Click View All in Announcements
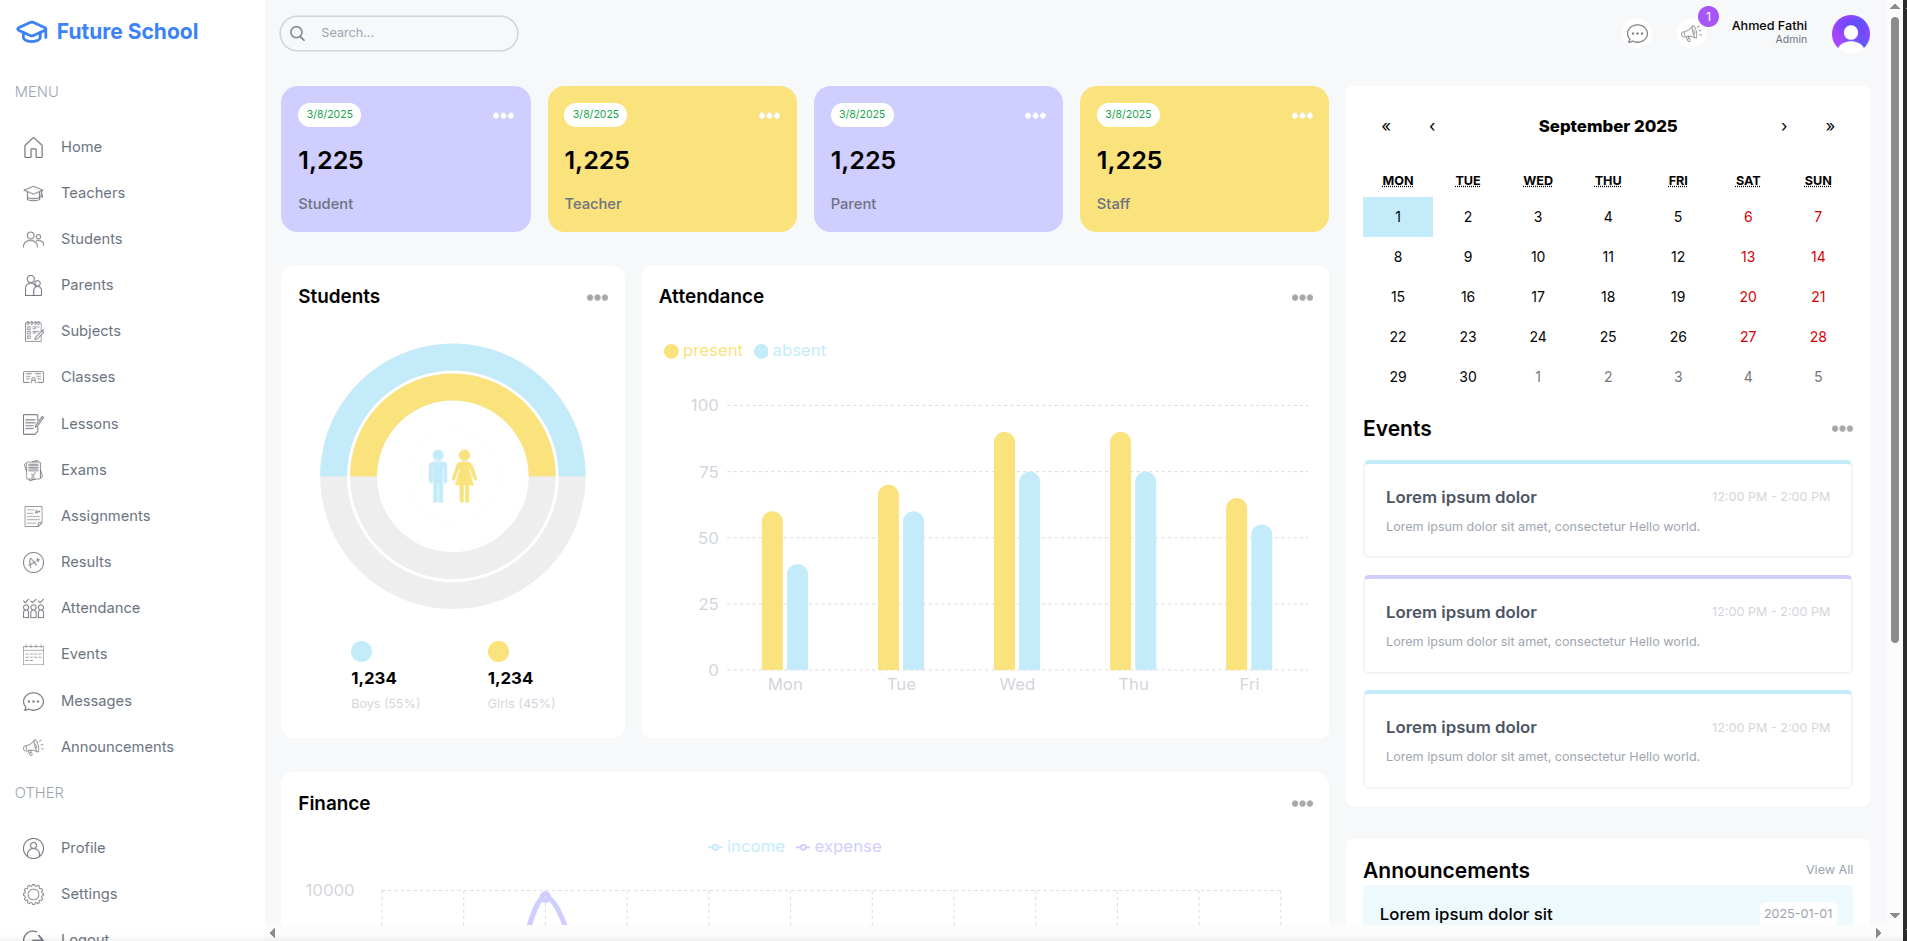 1828,870
